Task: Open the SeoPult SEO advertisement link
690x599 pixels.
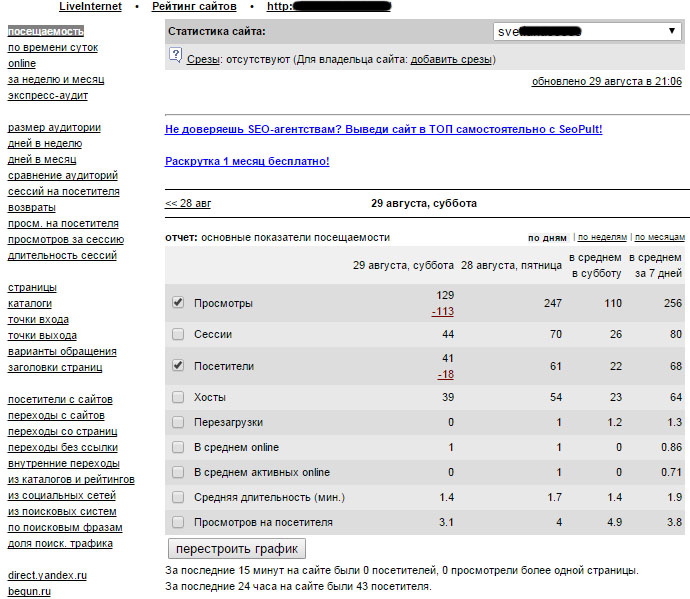Action: pos(383,129)
